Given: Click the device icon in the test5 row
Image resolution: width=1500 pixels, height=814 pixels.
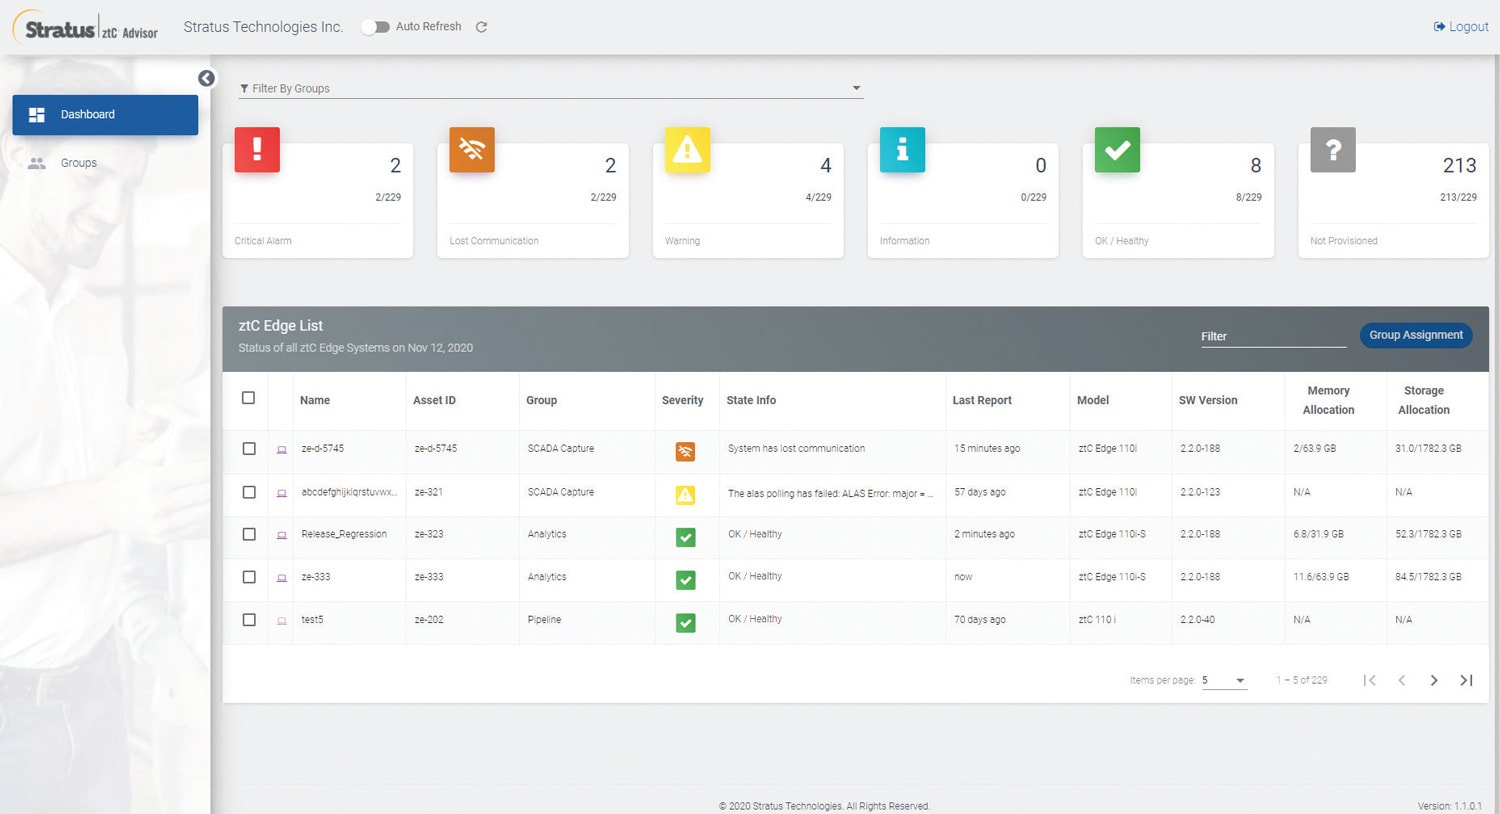Looking at the screenshot, I should pyautogui.click(x=282, y=621).
